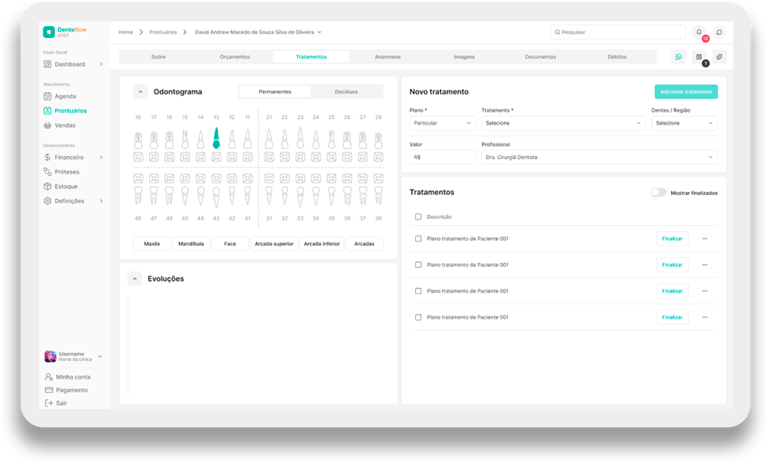This screenshot has height=463, width=768.
Task: Switch to the Anamnese tab
Action: (x=387, y=57)
